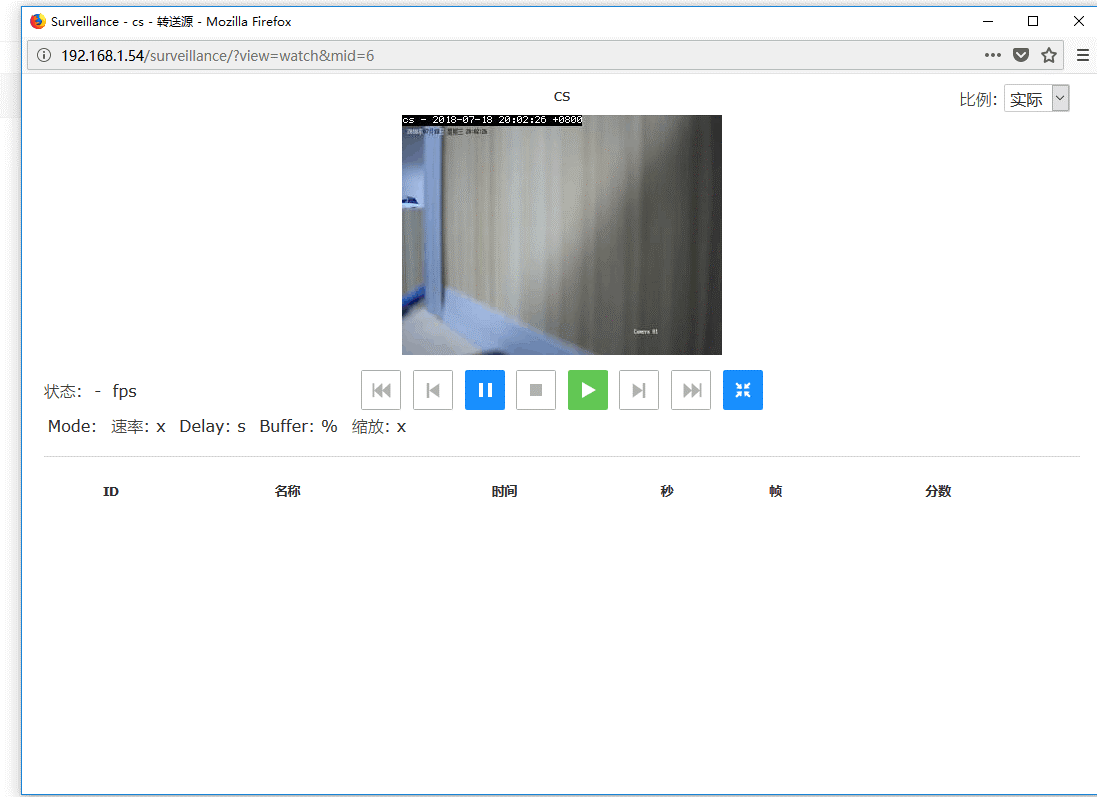Click the Mode label text
Image resolution: width=1097 pixels, height=797 pixels.
[x=72, y=426]
